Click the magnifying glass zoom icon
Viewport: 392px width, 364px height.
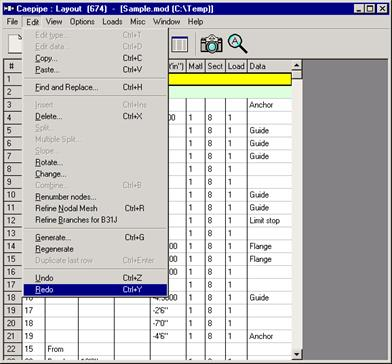click(x=237, y=44)
